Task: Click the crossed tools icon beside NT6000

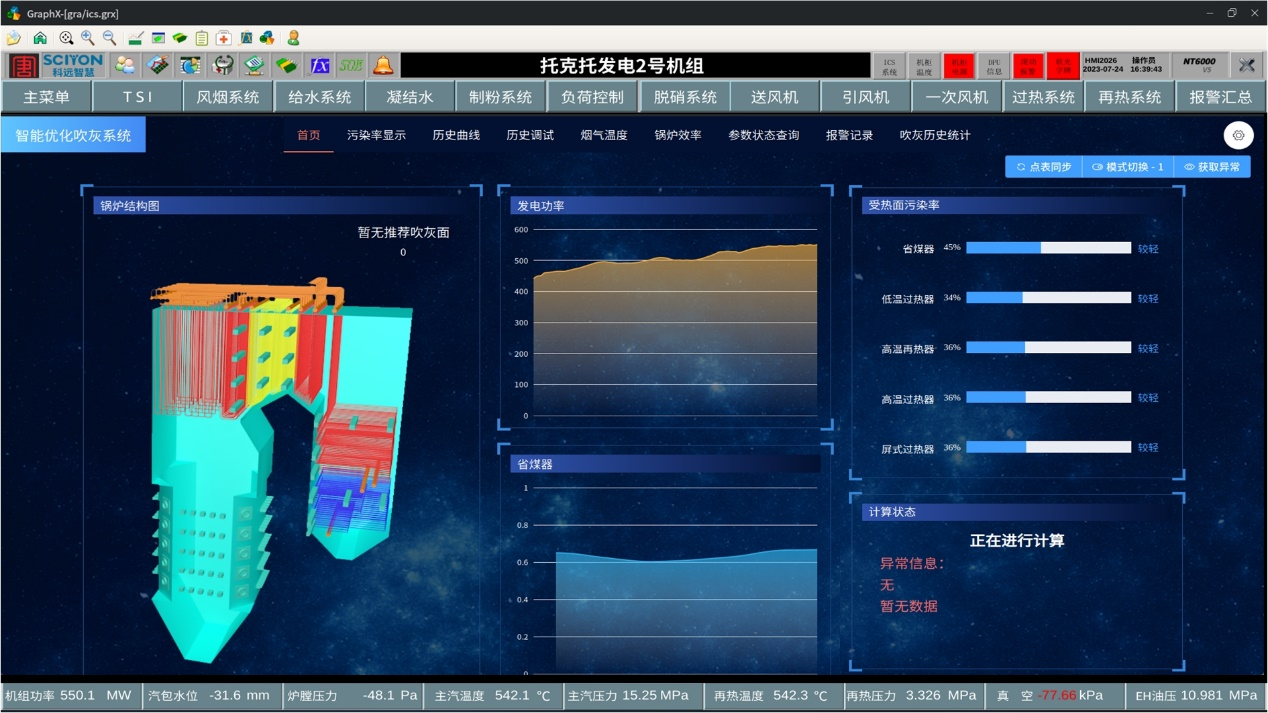Action: point(1246,66)
